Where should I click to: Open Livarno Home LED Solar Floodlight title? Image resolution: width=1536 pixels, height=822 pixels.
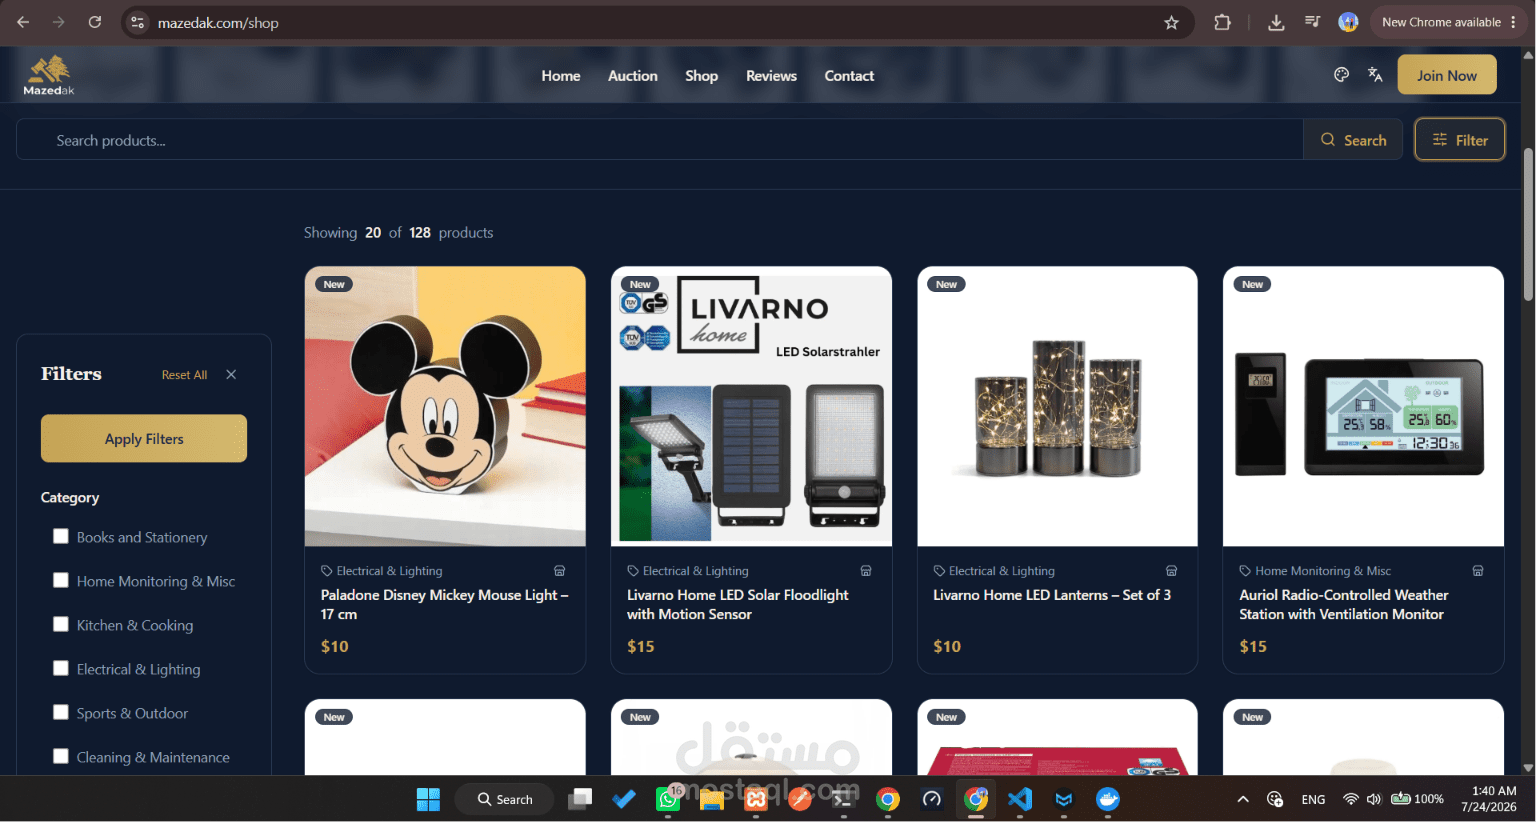(x=738, y=605)
